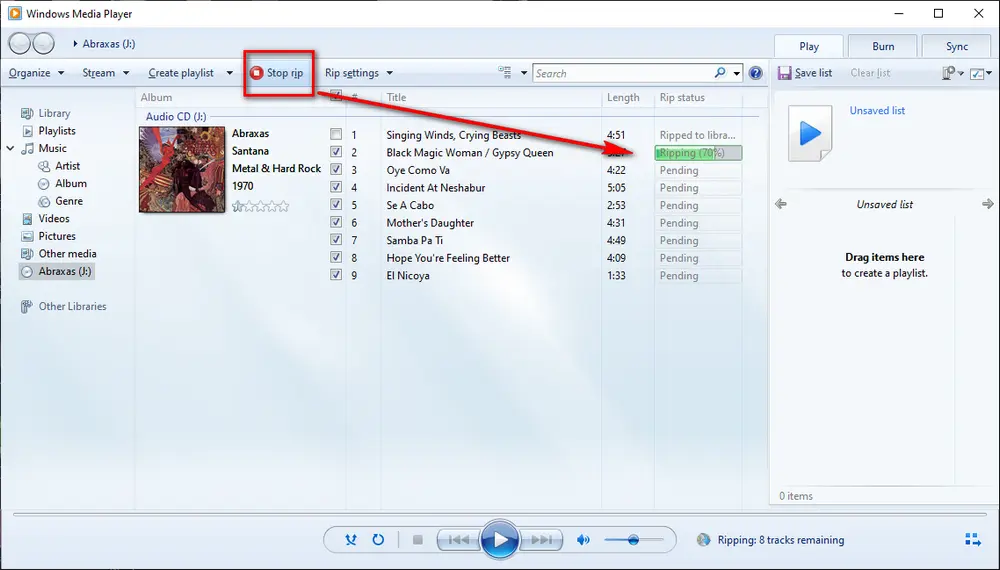Select the Playlists icon in sidebar
Screen dimensions: 1000x570
(27, 131)
